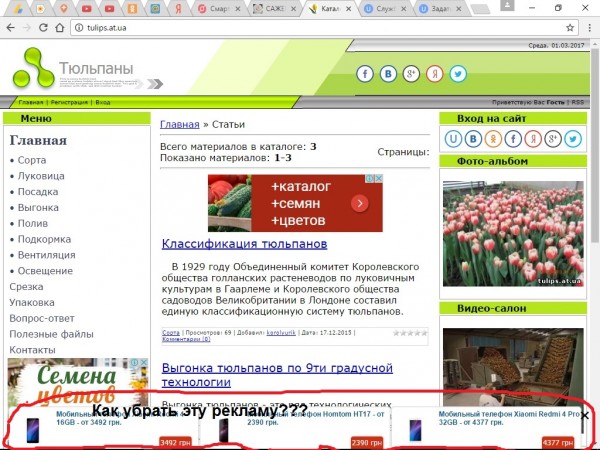Open Сорта in left menu
This screenshot has width=600, height=450.
pyautogui.click(x=32, y=160)
